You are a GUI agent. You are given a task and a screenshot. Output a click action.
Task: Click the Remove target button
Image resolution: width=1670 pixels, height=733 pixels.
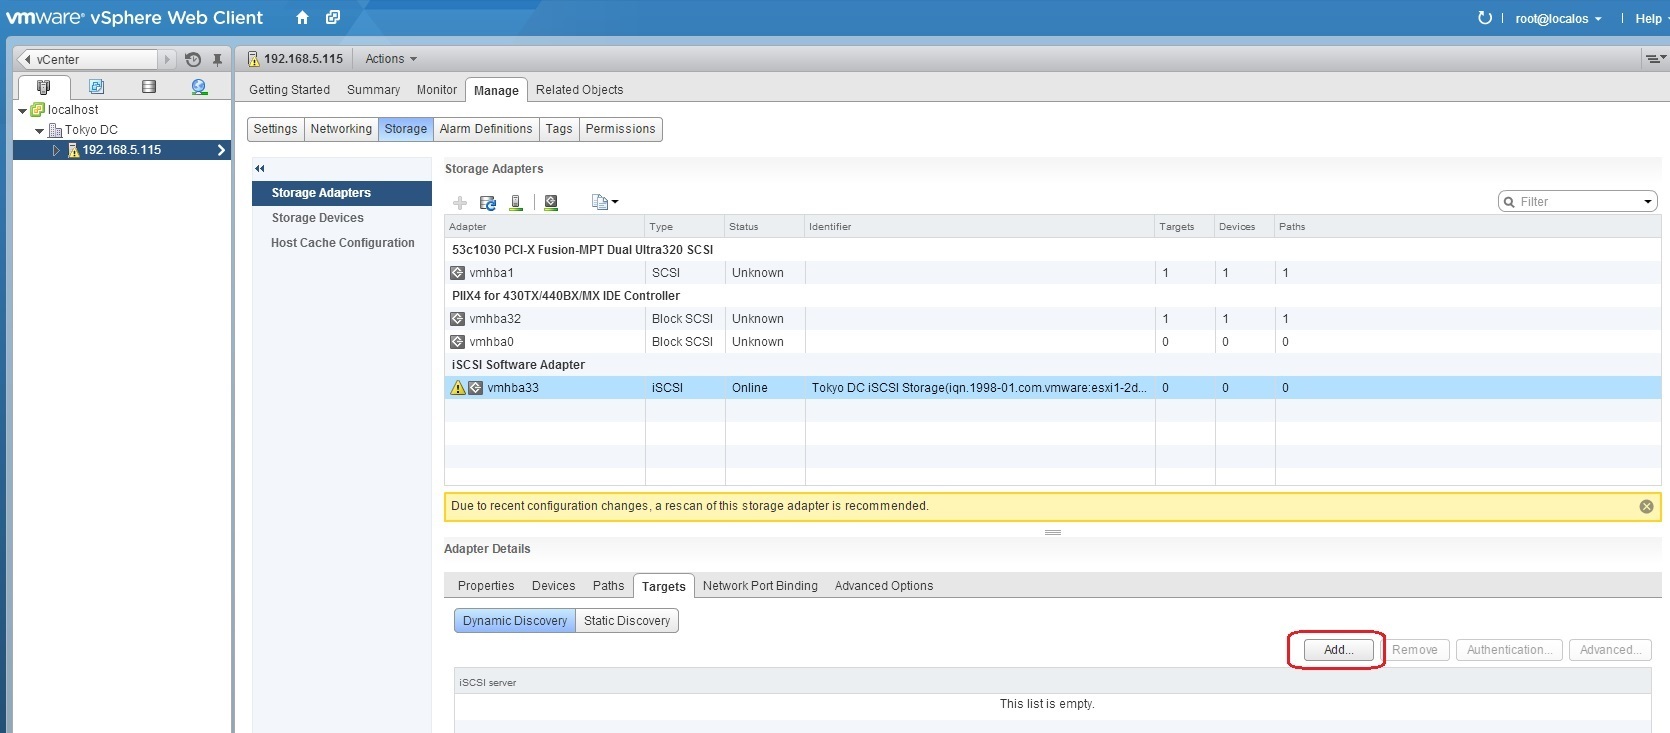1415,650
